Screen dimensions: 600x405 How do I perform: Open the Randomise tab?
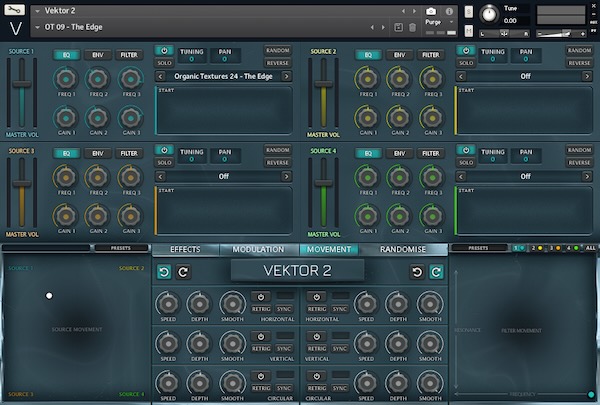tap(403, 249)
